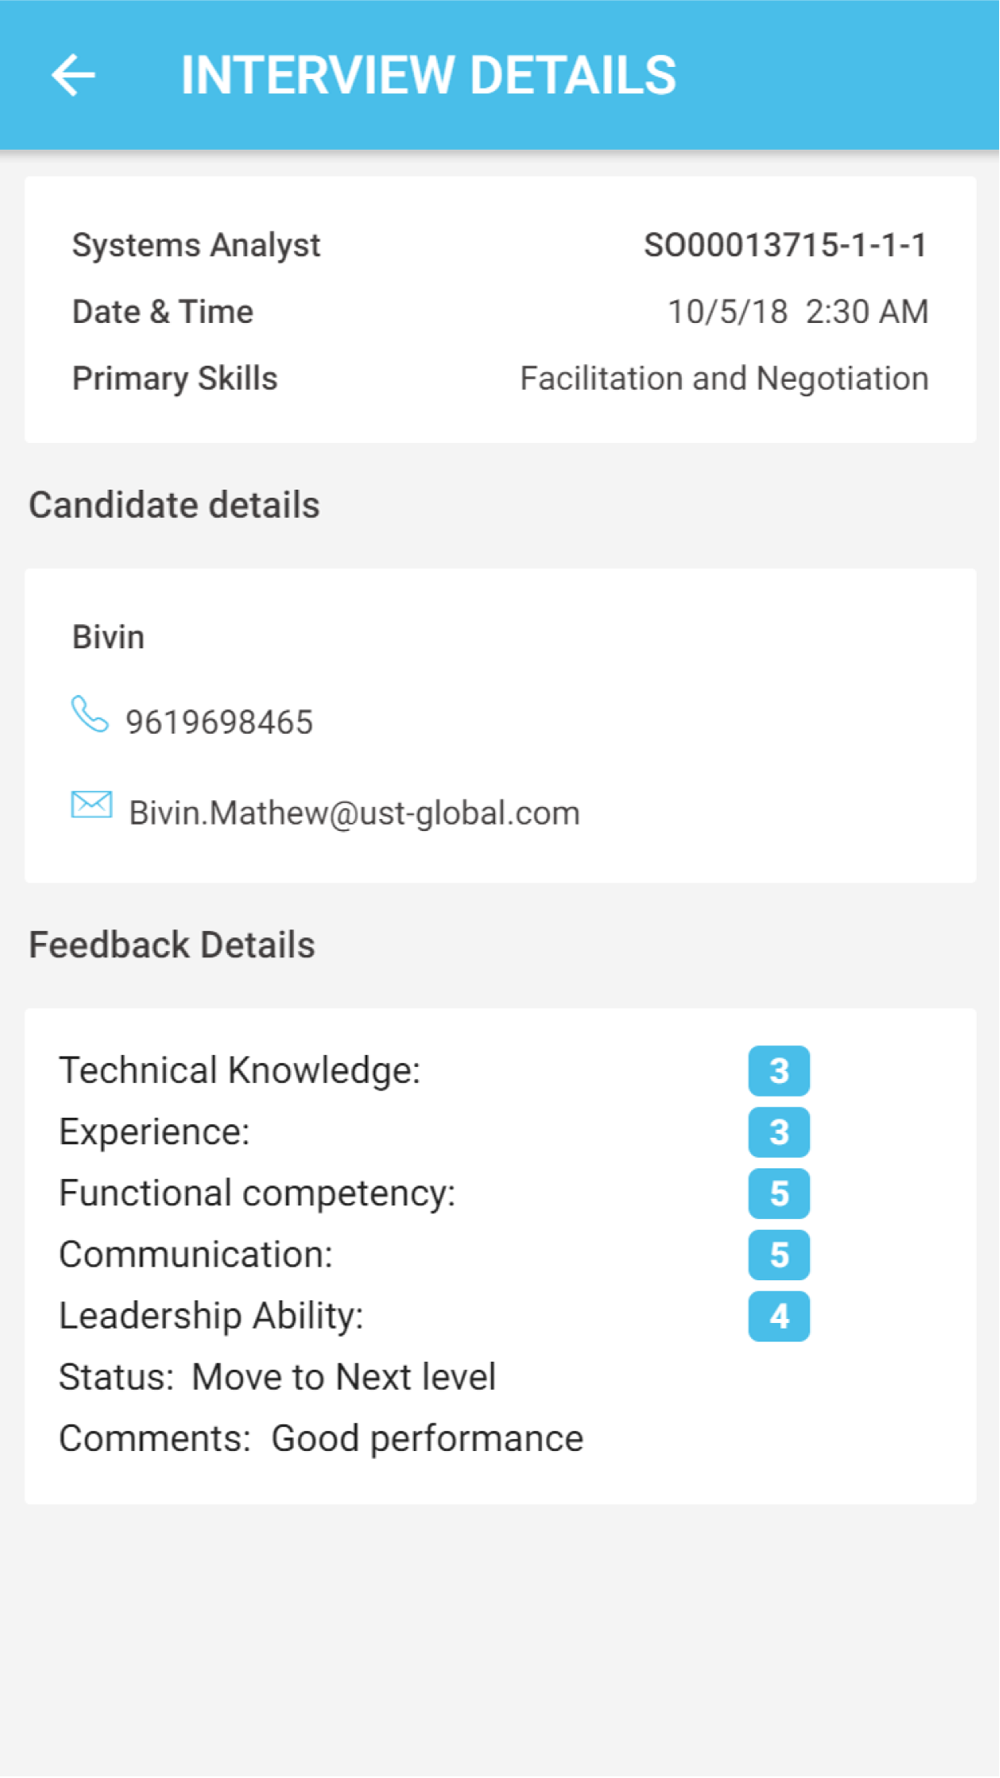
Task: Select the Candidate details section heading
Action: point(174,505)
